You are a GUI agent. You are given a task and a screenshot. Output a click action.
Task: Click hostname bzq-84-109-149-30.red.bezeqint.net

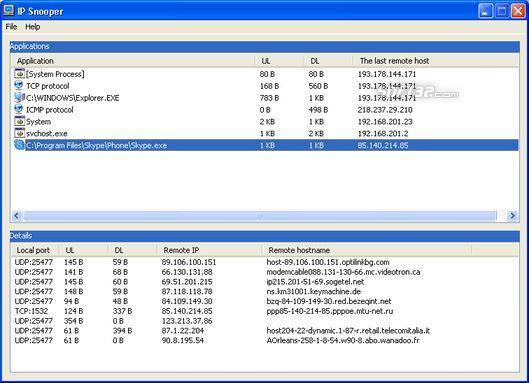pyautogui.click(x=329, y=301)
